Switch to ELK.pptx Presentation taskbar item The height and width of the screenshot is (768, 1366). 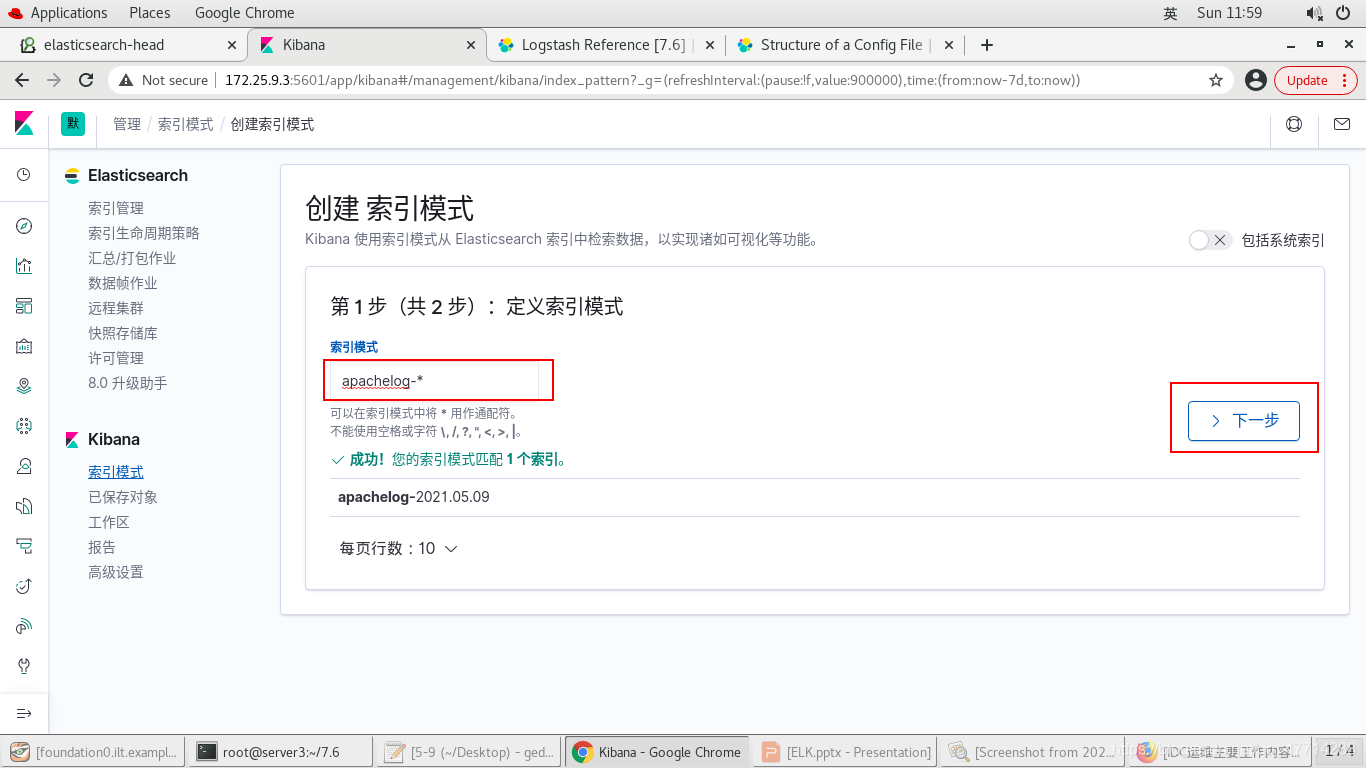(x=846, y=752)
